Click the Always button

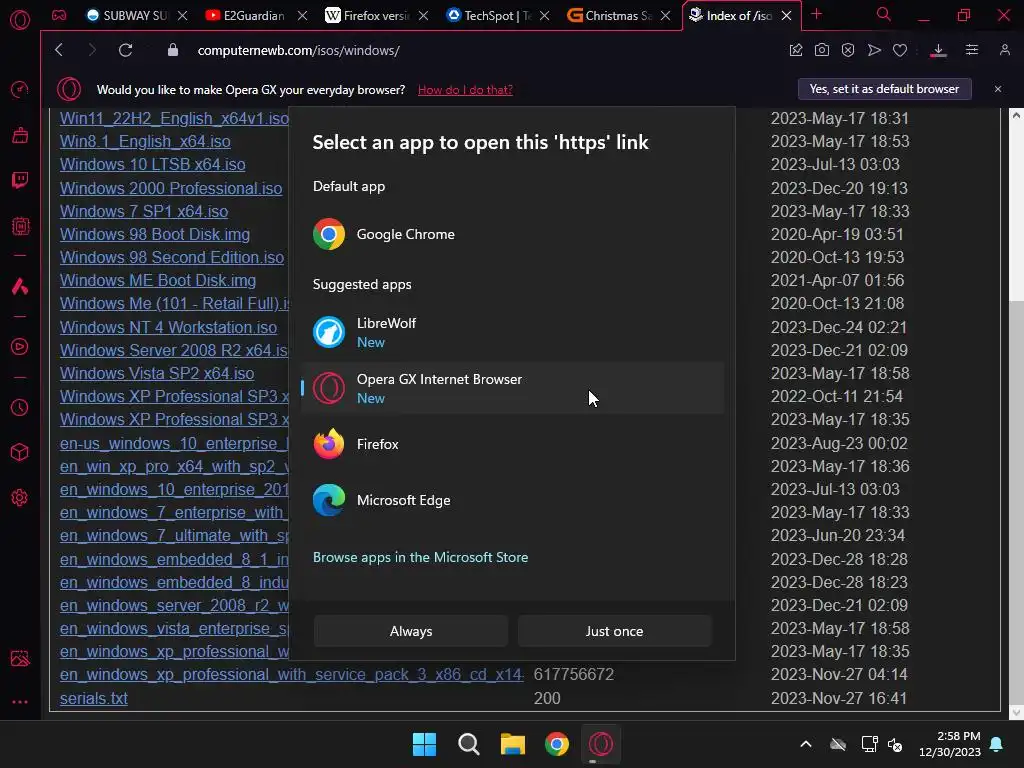[411, 631]
